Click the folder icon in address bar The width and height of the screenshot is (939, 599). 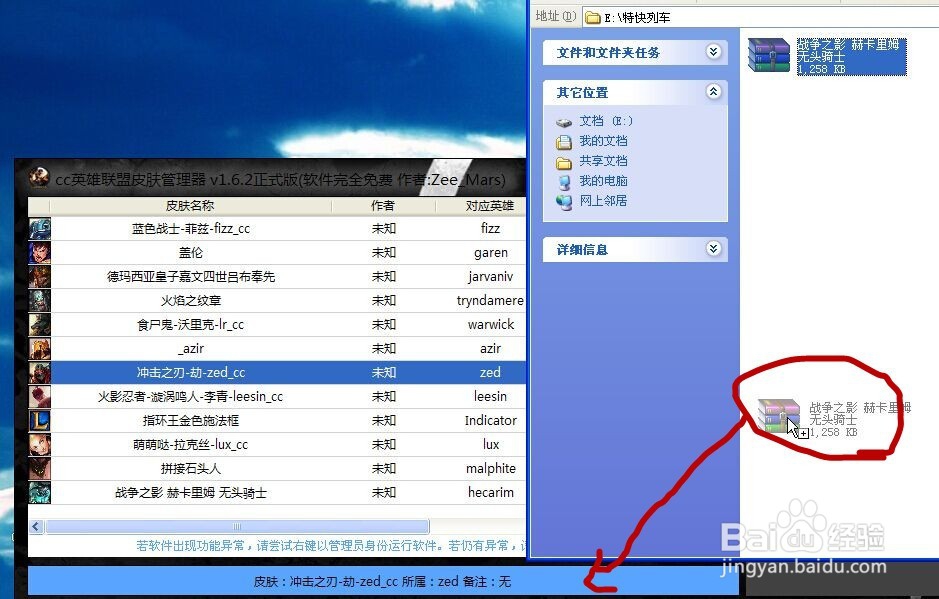pos(593,17)
